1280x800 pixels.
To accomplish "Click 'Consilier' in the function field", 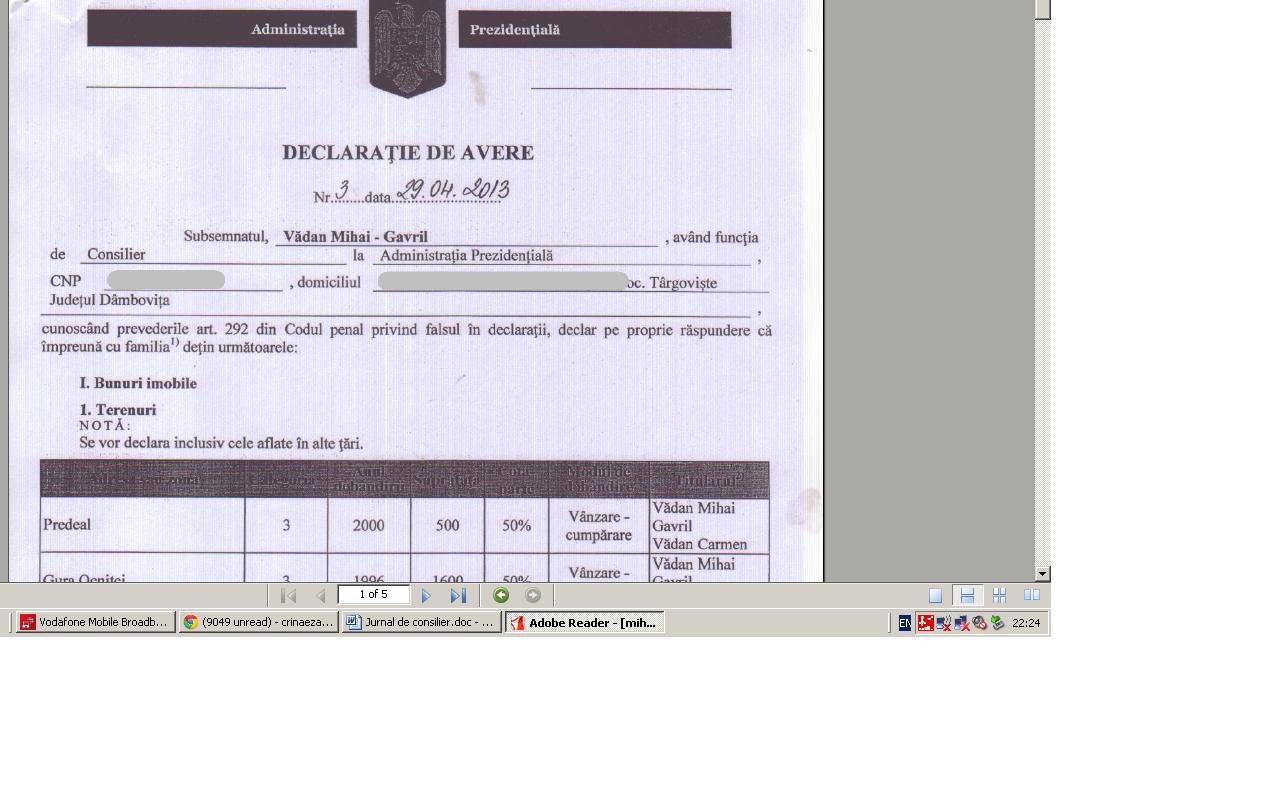I will tap(116, 255).
